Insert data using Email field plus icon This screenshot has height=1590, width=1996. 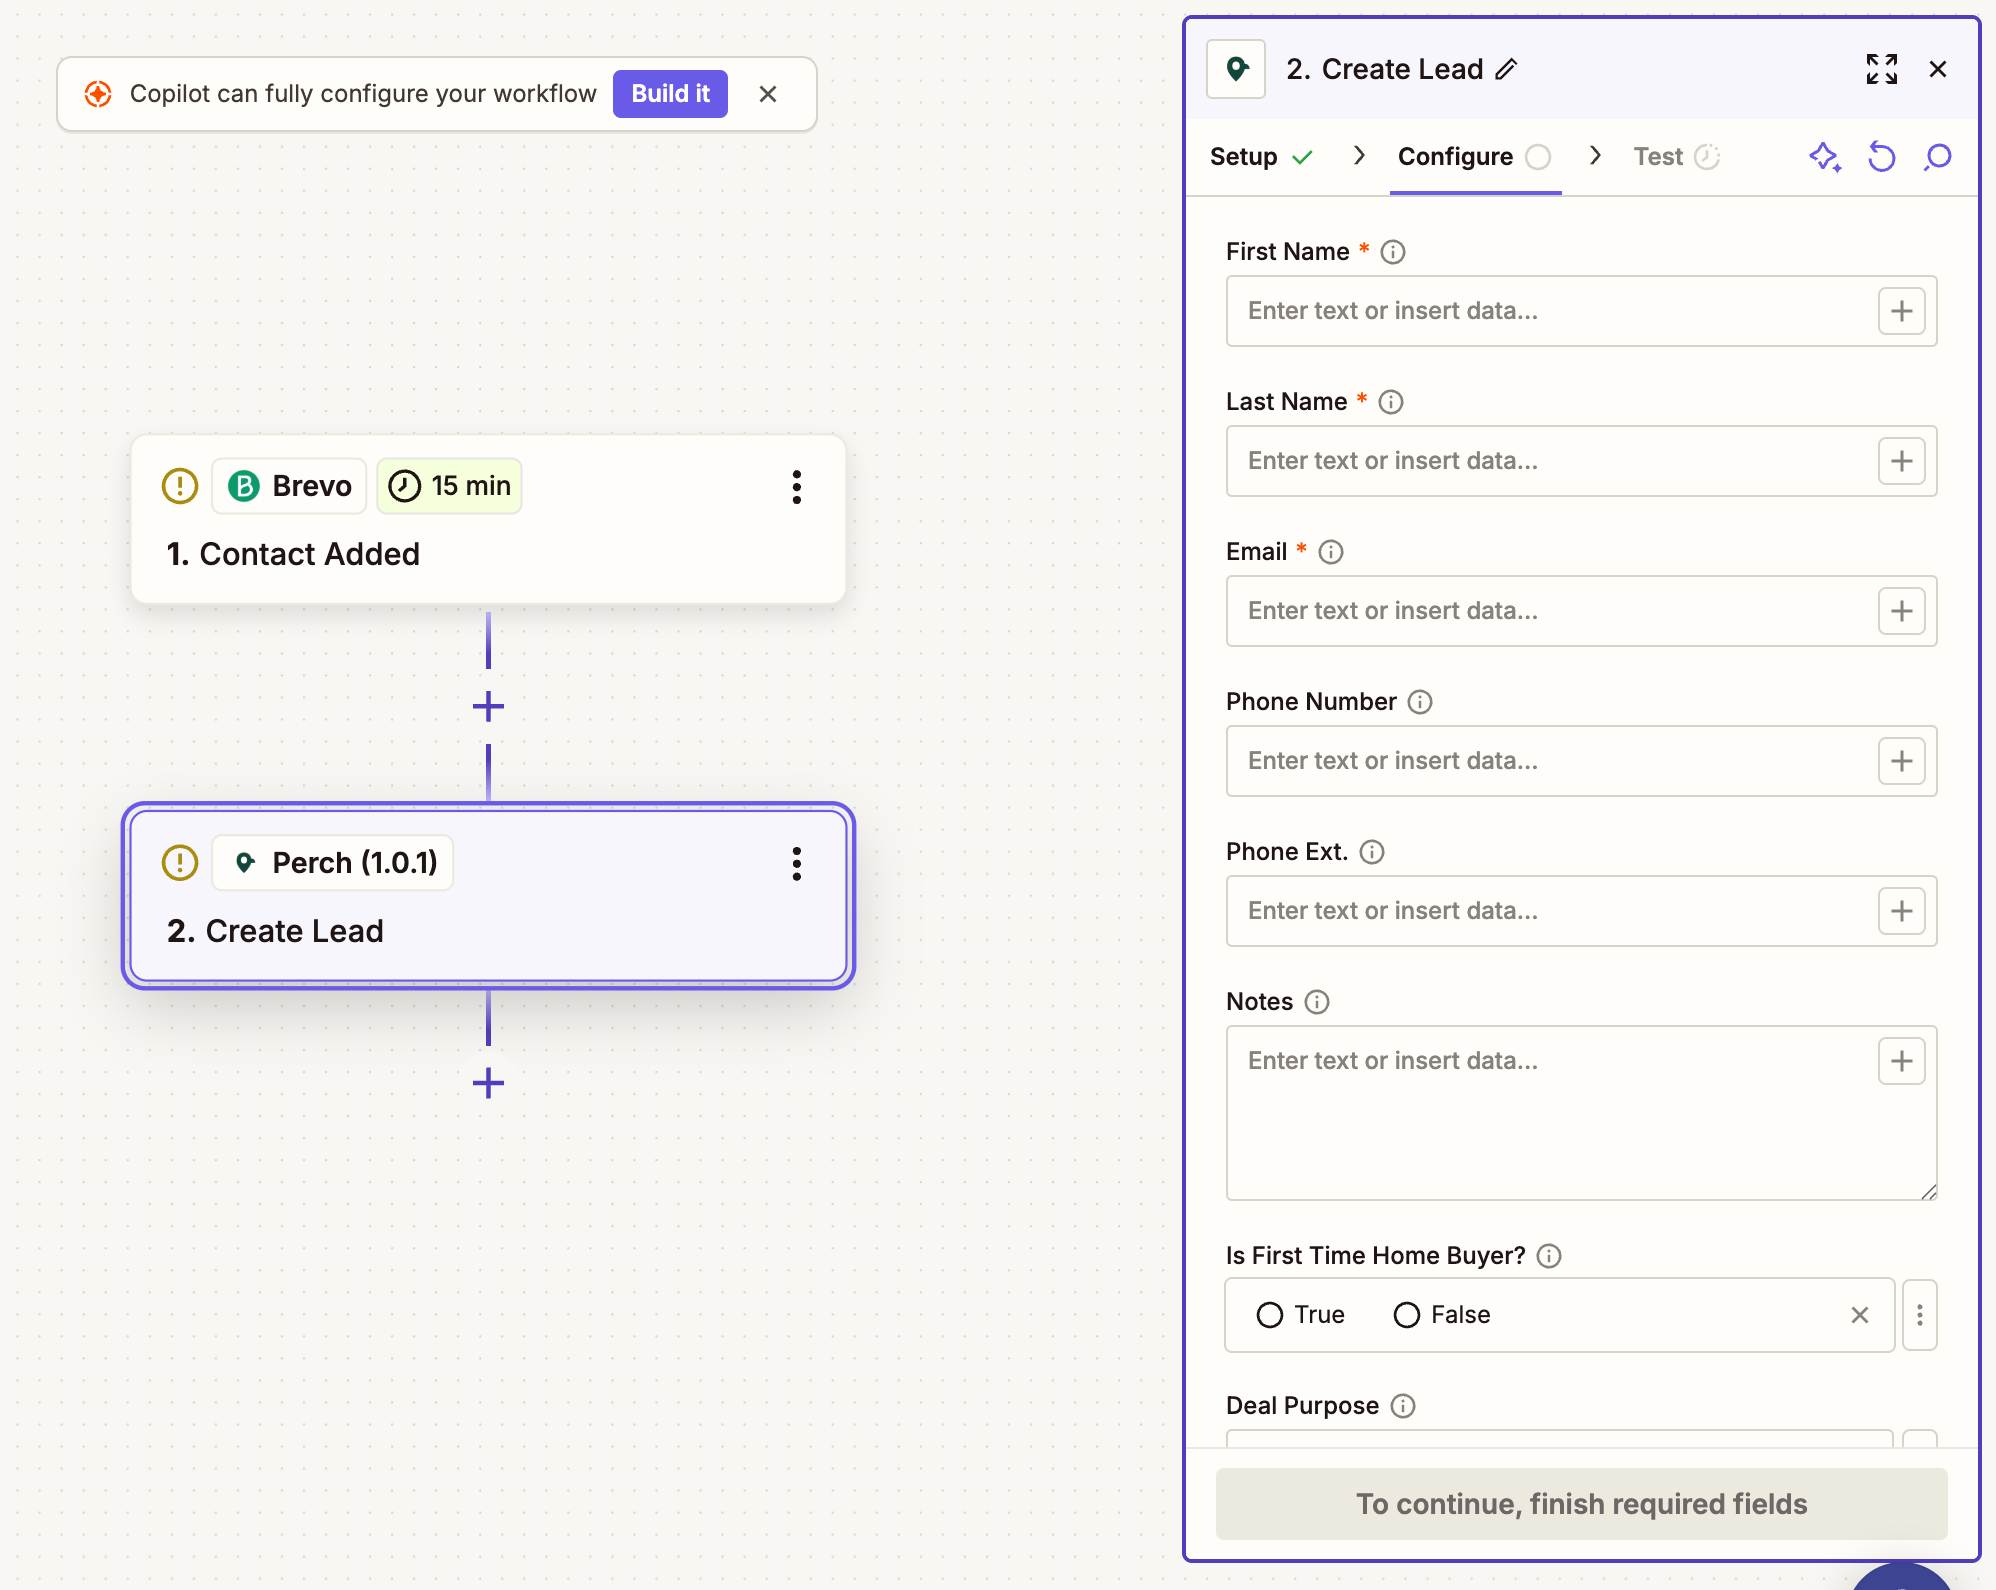(x=1901, y=611)
